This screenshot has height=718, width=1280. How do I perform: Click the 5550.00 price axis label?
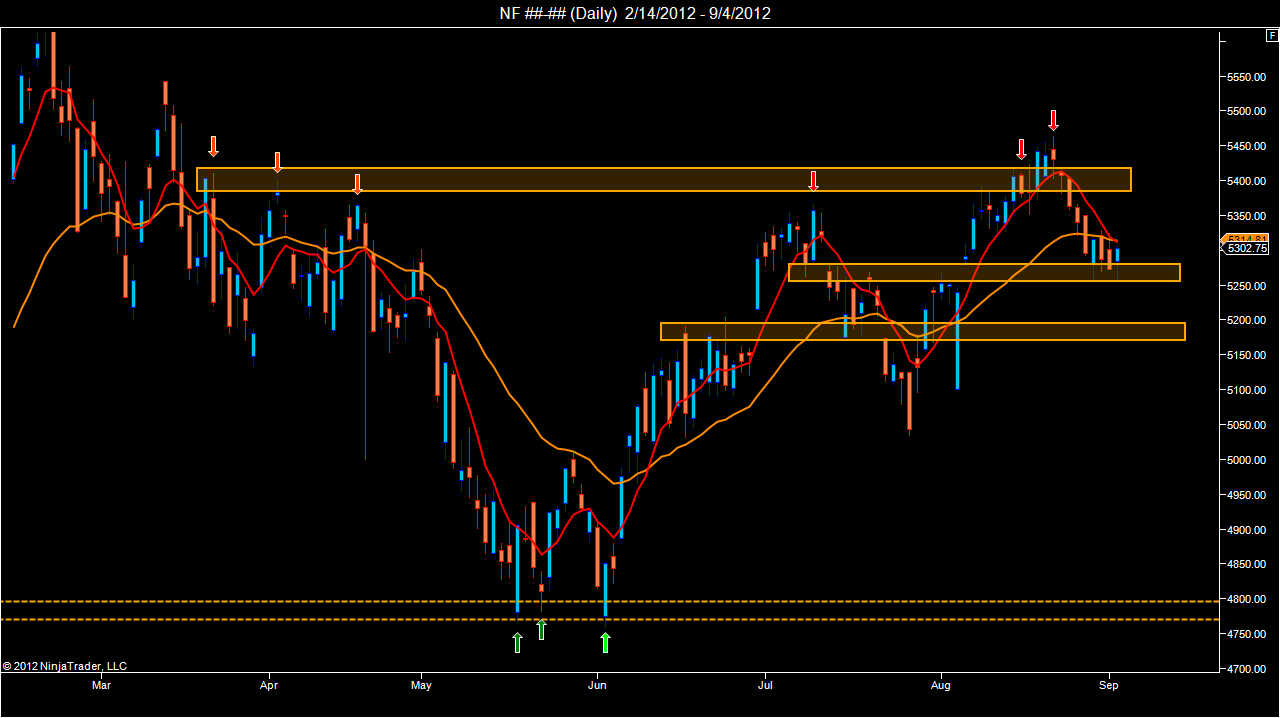pyautogui.click(x=1247, y=77)
